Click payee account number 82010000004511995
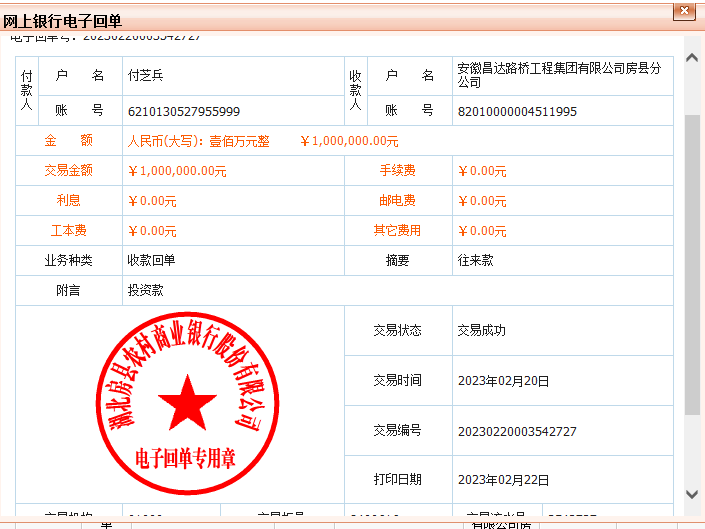705x529 pixels. [517, 111]
